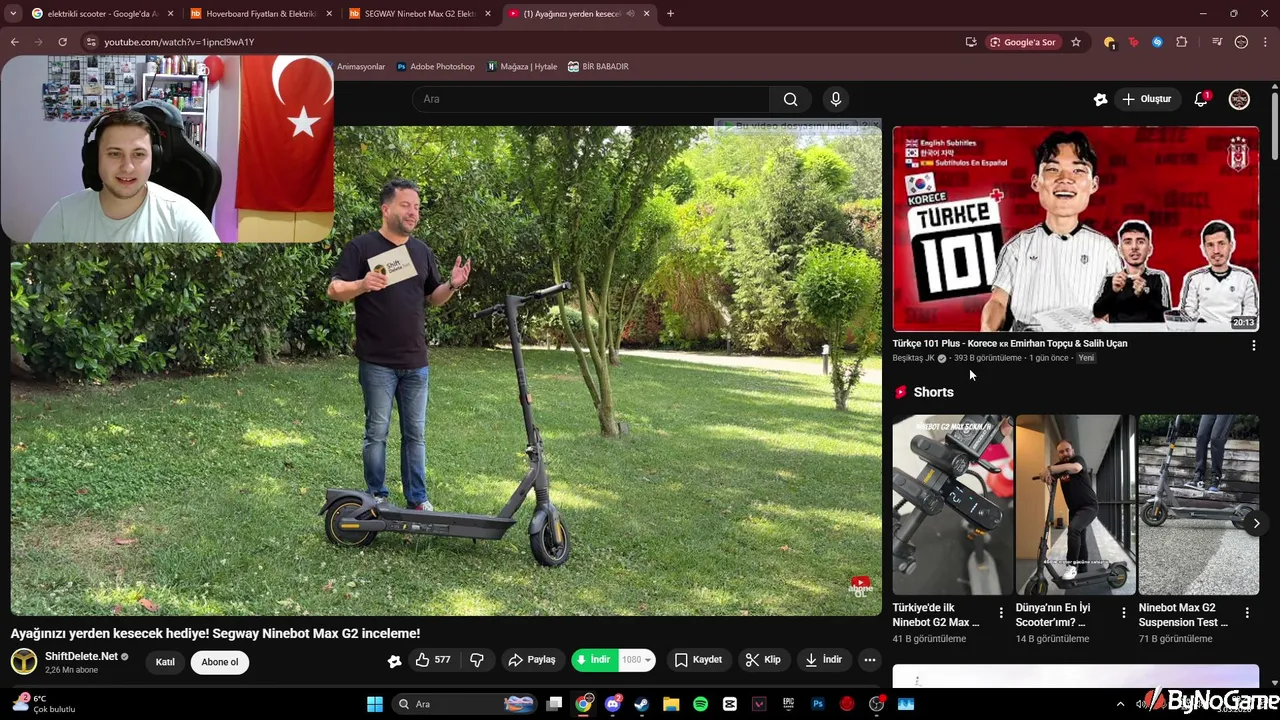The width and height of the screenshot is (1280, 720).
Task: Open Photoshop from the taskbar
Action: [818, 704]
